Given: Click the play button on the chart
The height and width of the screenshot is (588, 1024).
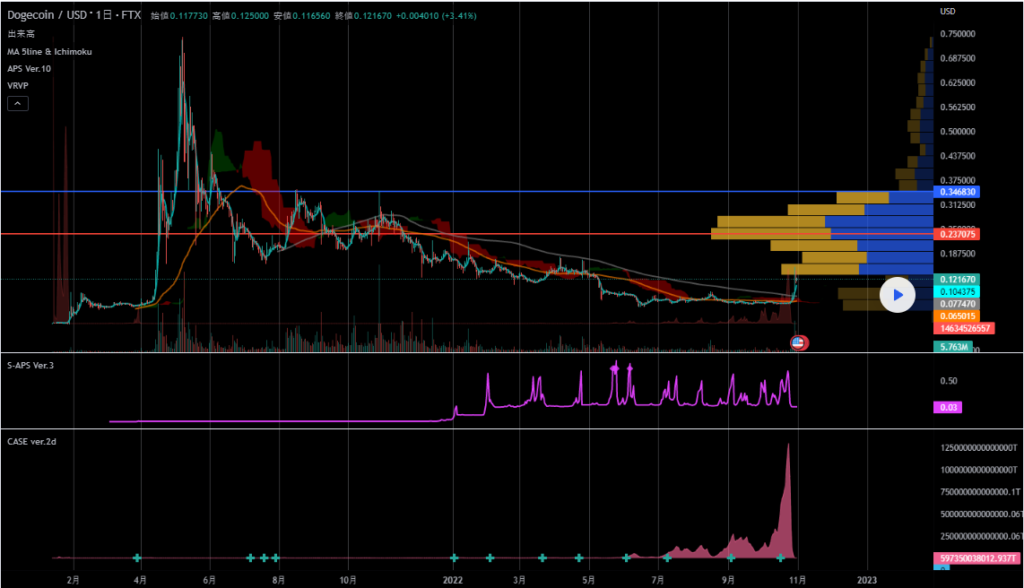Looking at the screenshot, I should [897, 295].
